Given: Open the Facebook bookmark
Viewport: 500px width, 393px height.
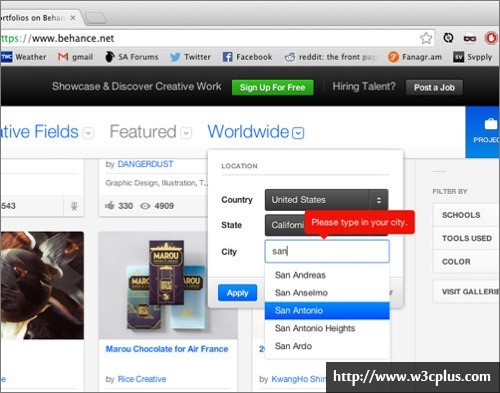Looking at the screenshot, I should click(x=247, y=57).
